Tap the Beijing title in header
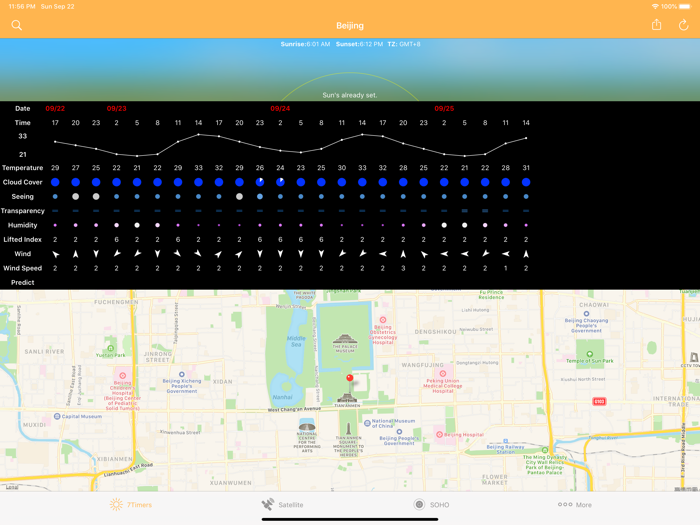This screenshot has width=700, height=525. (350, 26)
